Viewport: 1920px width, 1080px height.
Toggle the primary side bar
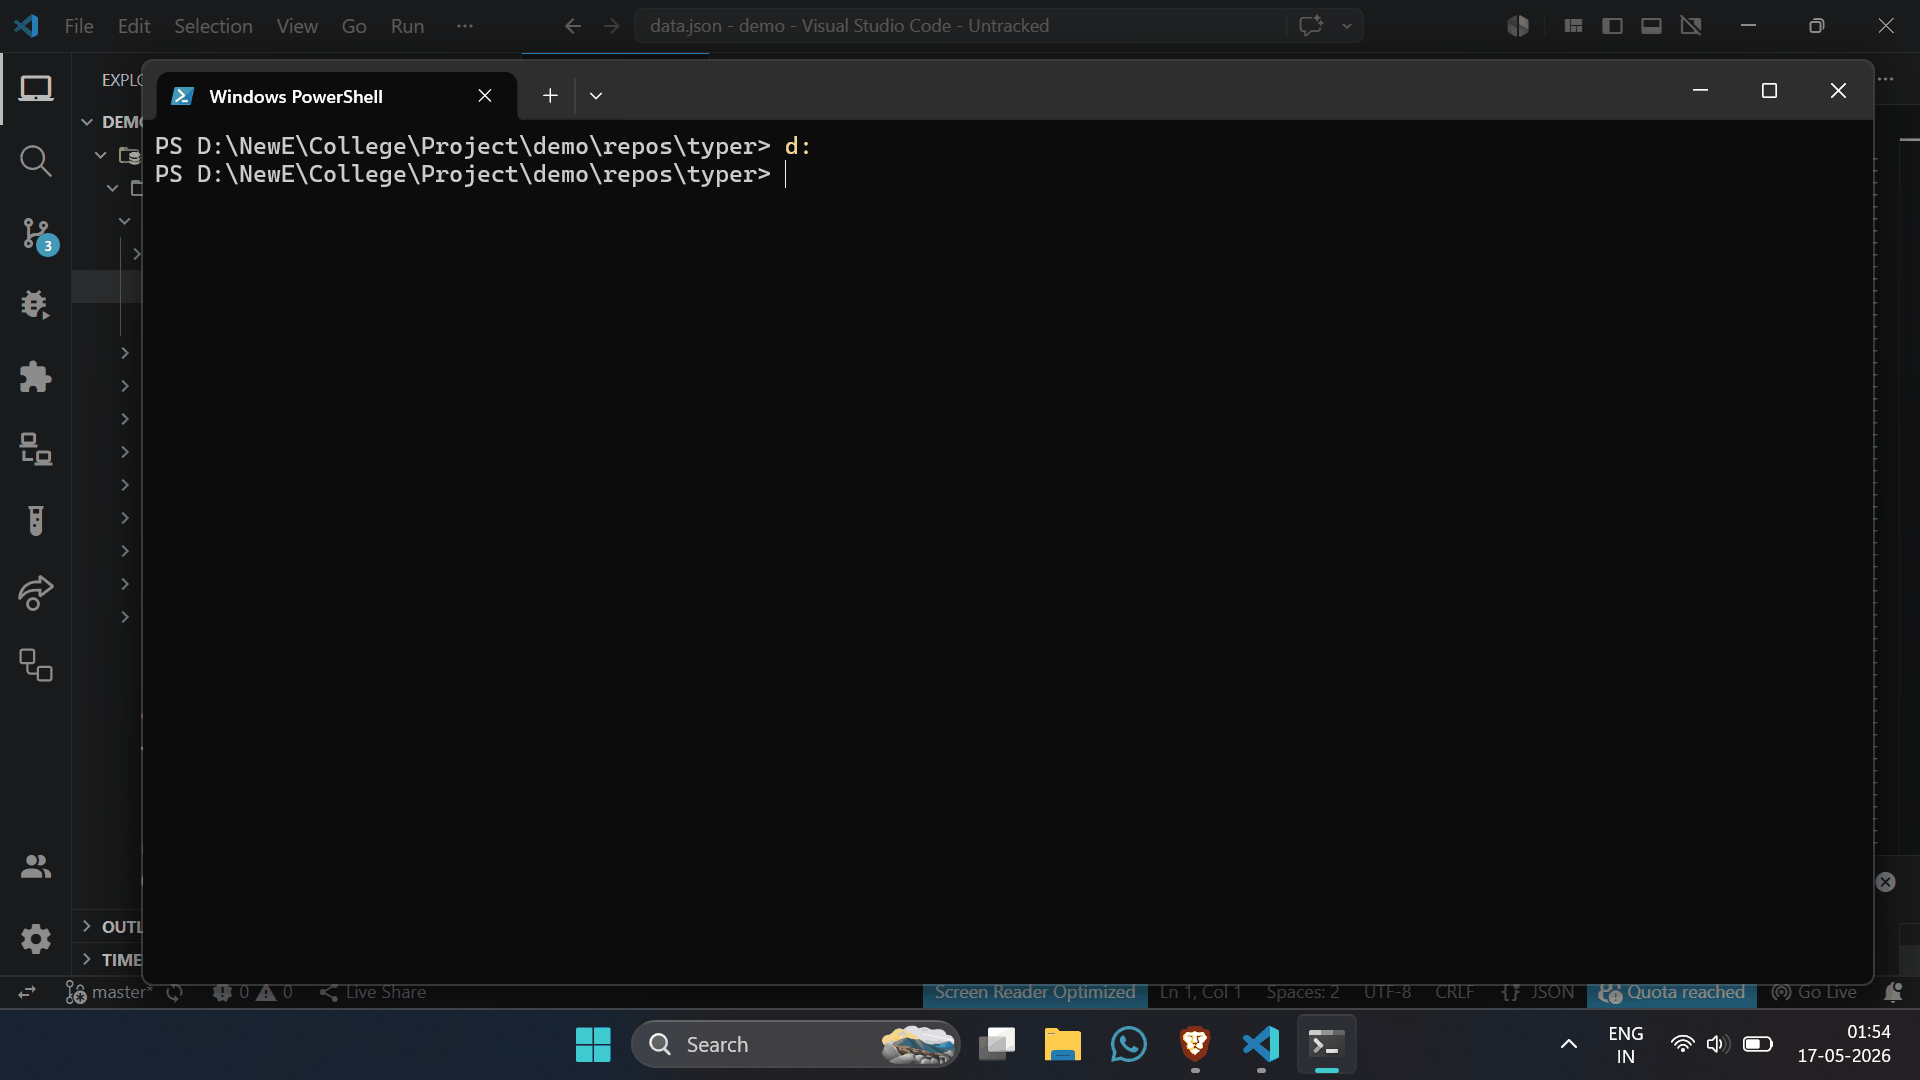[x=1612, y=26]
